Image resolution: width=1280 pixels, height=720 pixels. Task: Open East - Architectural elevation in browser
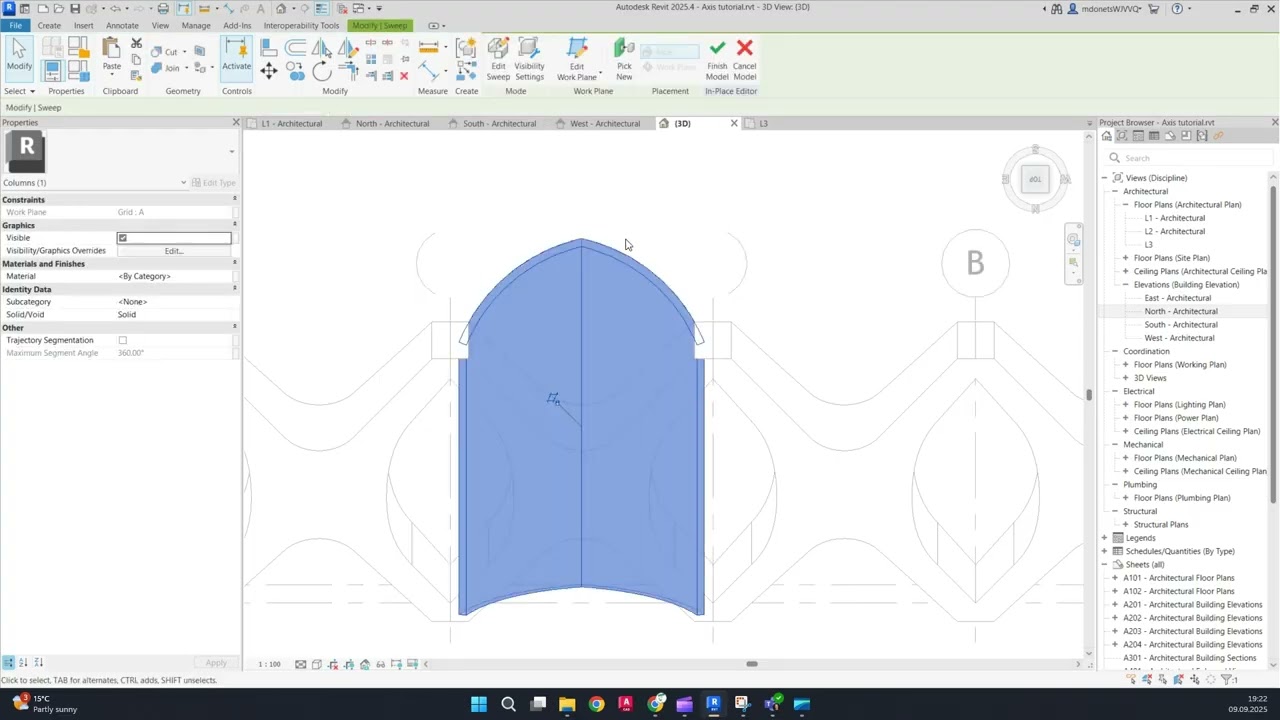point(1177,298)
